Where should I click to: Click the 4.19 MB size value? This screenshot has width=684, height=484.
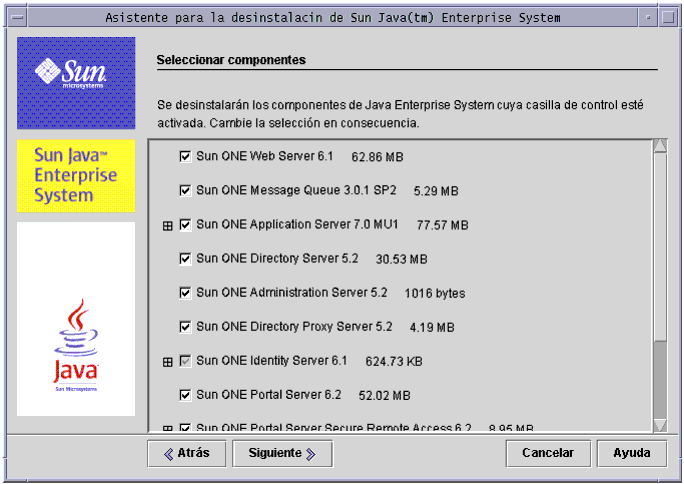tap(432, 327)
